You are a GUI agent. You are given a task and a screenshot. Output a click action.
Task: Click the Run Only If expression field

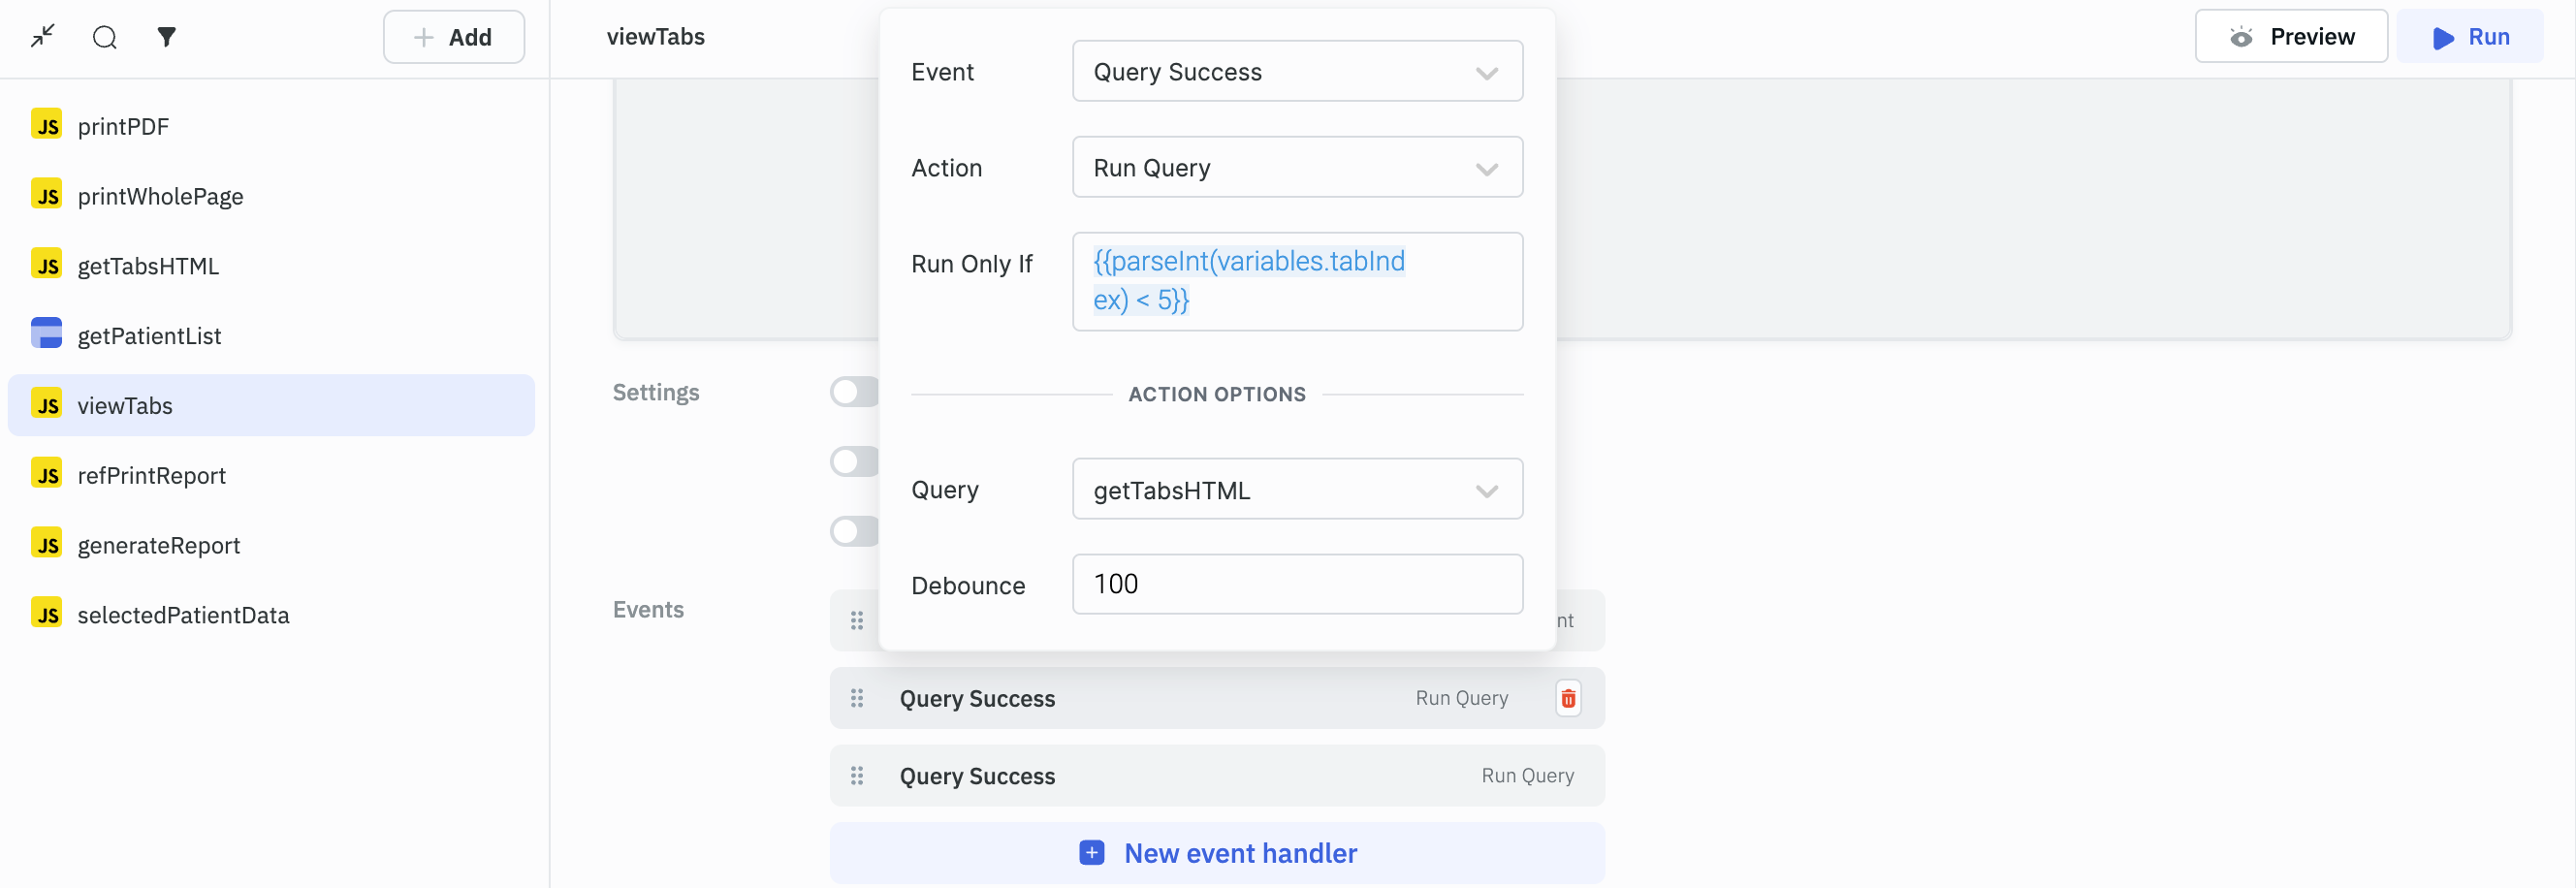[1296, 281]
